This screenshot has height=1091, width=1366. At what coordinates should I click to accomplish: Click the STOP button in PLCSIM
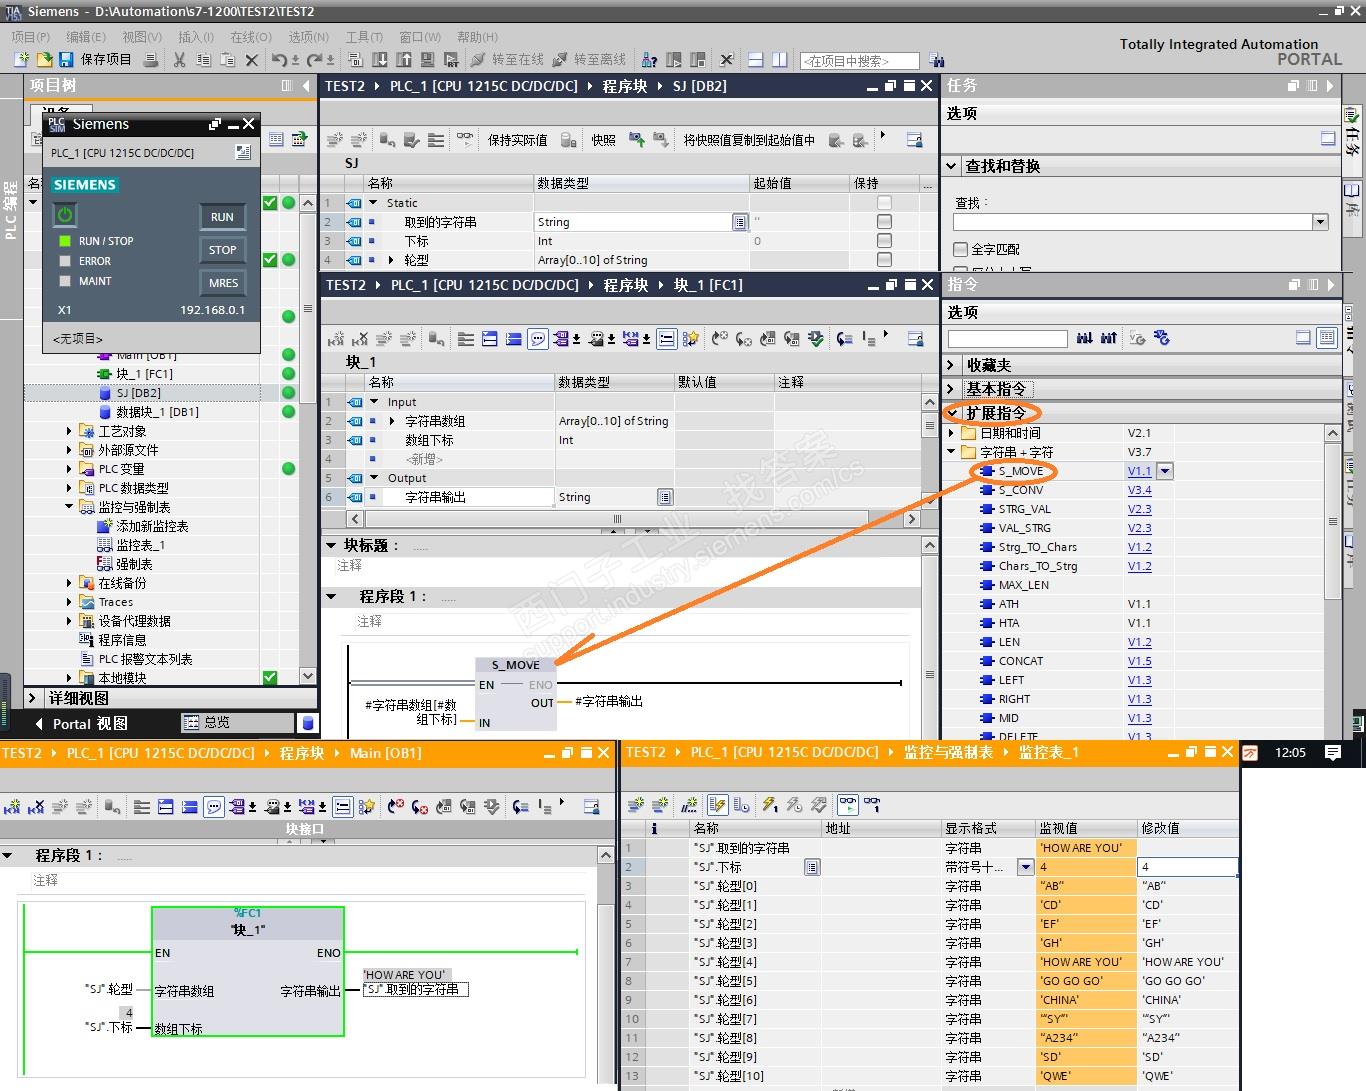[x=222, y=250]
